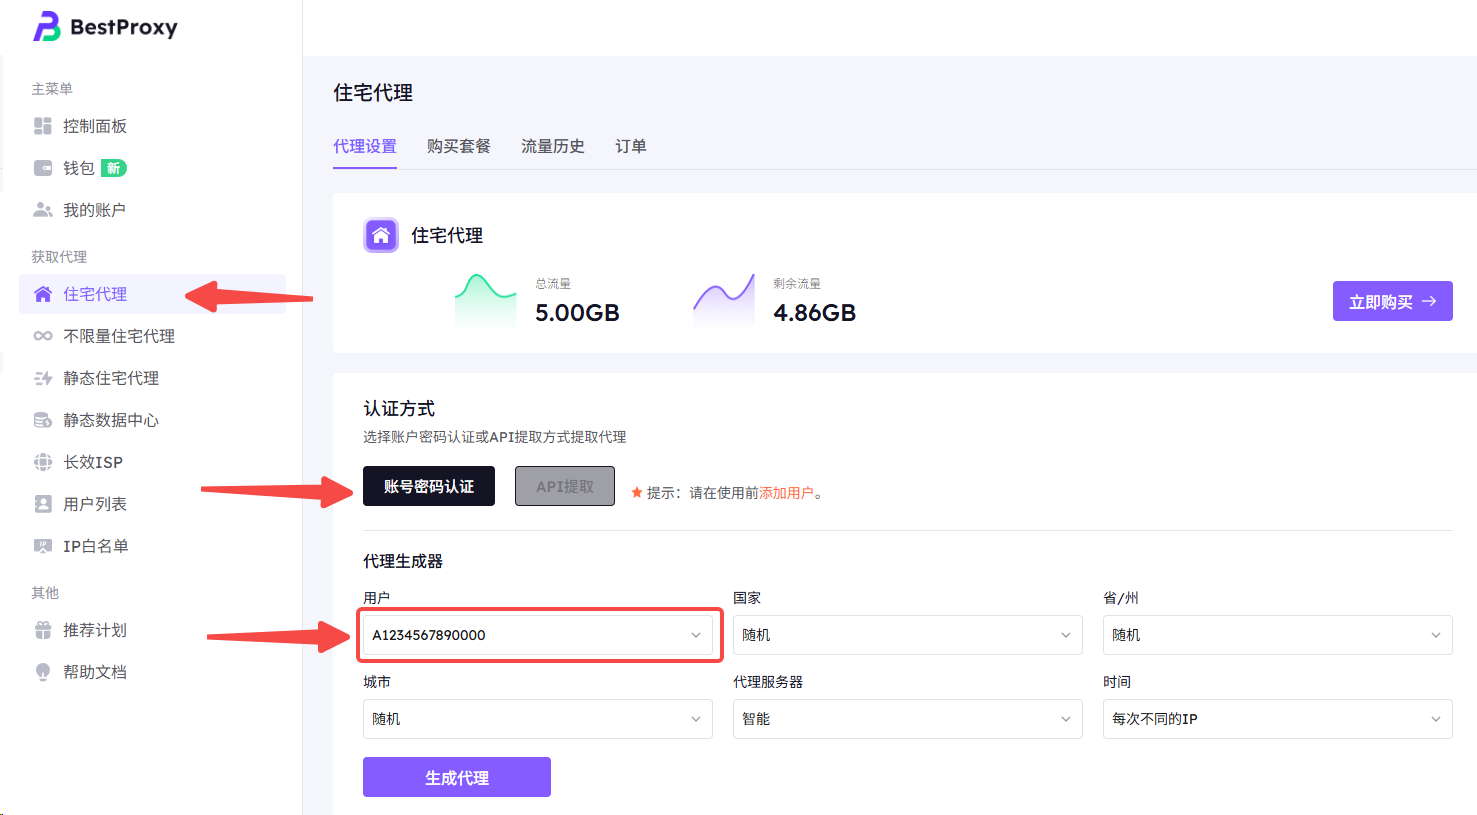Screen dimensions: 1477x815
Task: Select the 不限量住宅代理 infinity icon
Action: 43,336
